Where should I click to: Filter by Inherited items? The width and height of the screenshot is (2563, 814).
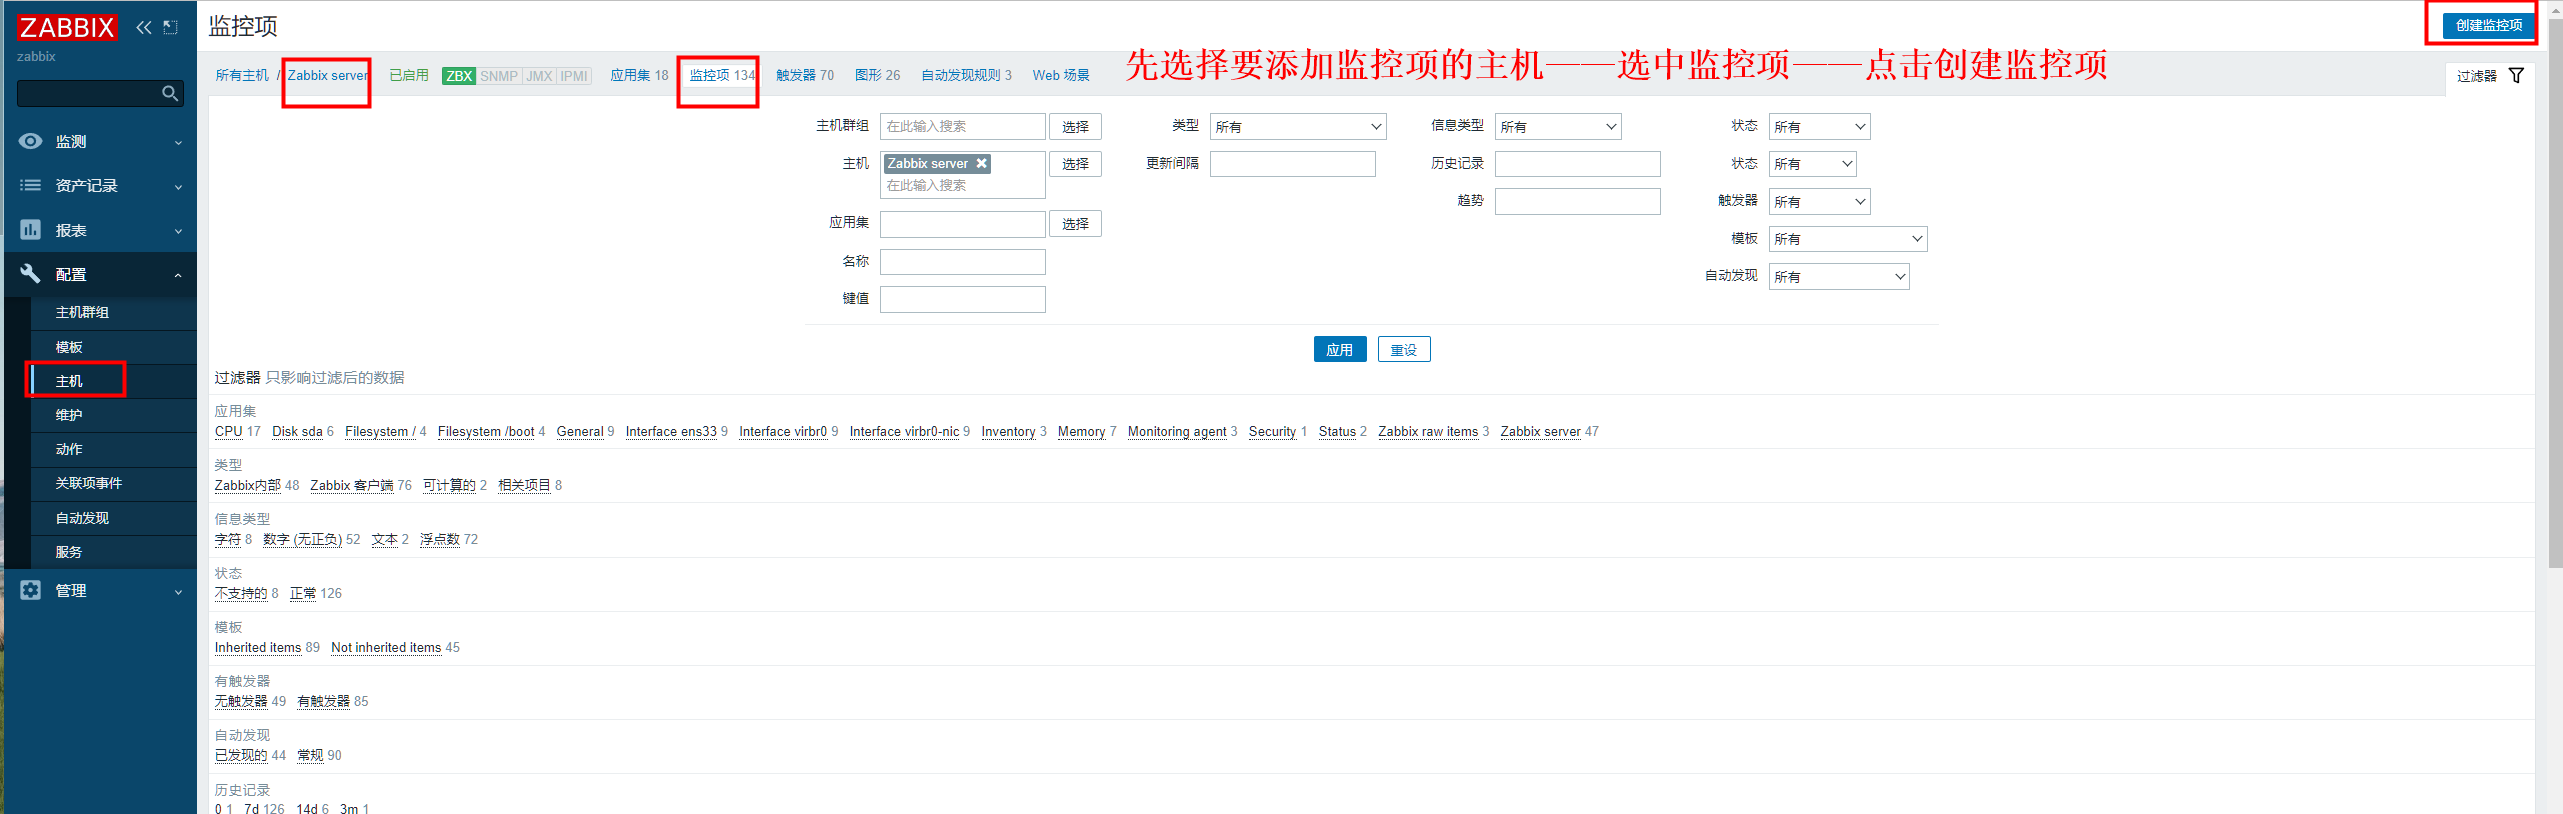(258, 647)
